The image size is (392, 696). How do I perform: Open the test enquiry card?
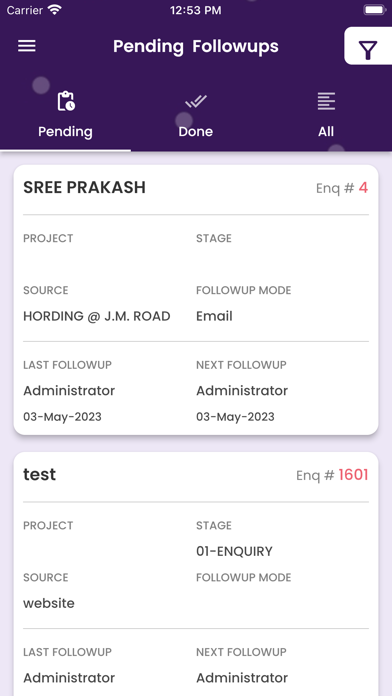point(196,574)
